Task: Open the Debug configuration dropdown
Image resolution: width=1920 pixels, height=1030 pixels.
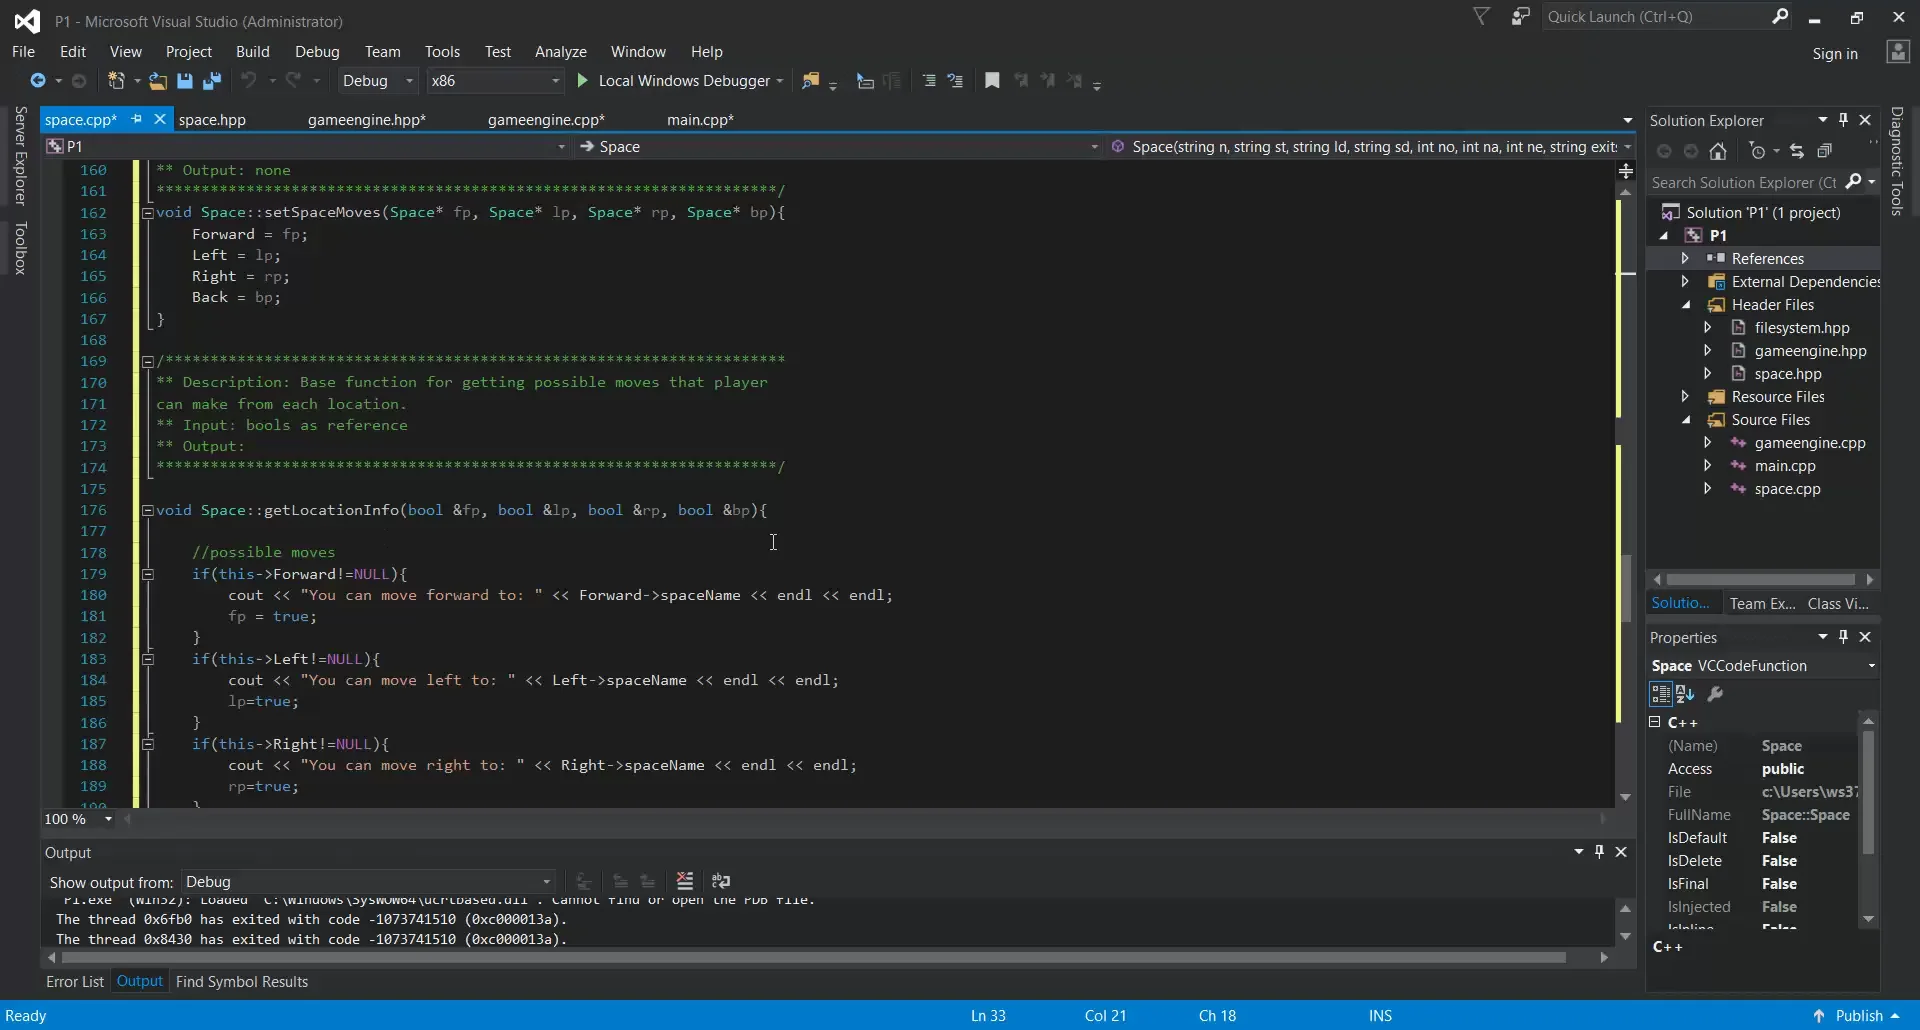Action: click(377, 81)
